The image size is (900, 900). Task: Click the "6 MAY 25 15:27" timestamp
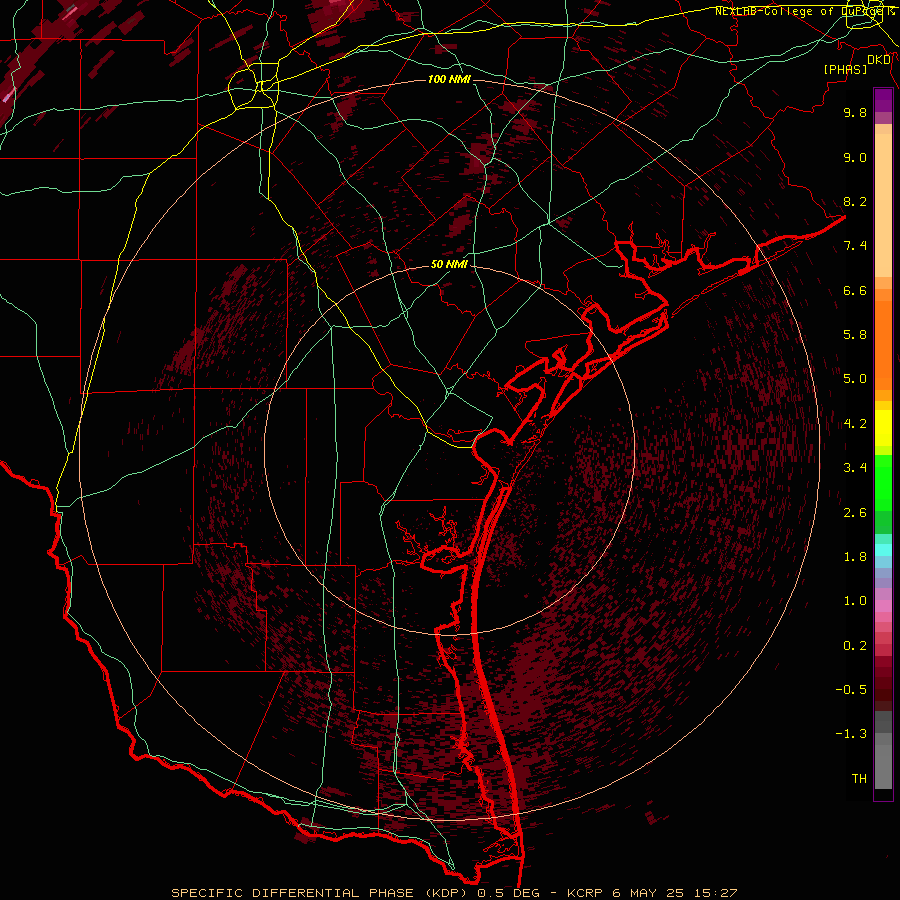pyautogui.click(x=674, y=893)
